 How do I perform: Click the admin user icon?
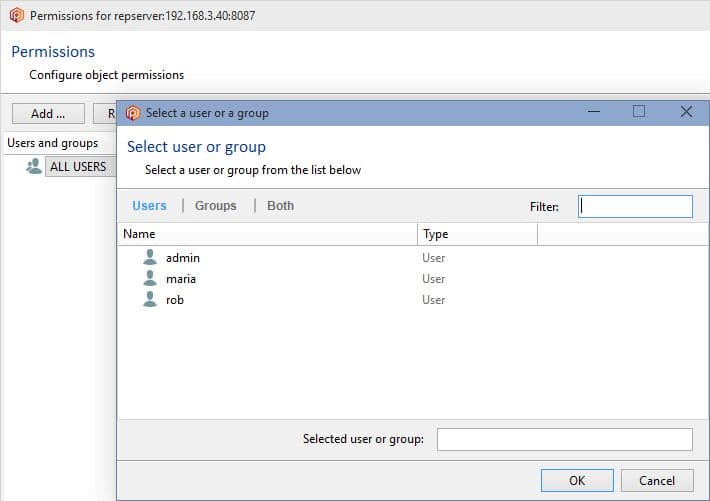point(151,258)
